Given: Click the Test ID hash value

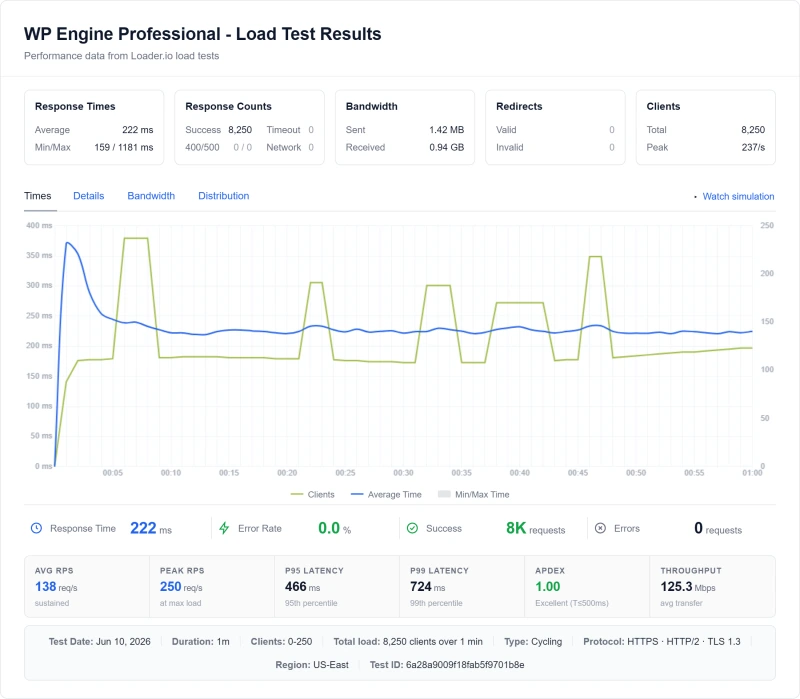Looking at the screenshot, I should [465, 665].
